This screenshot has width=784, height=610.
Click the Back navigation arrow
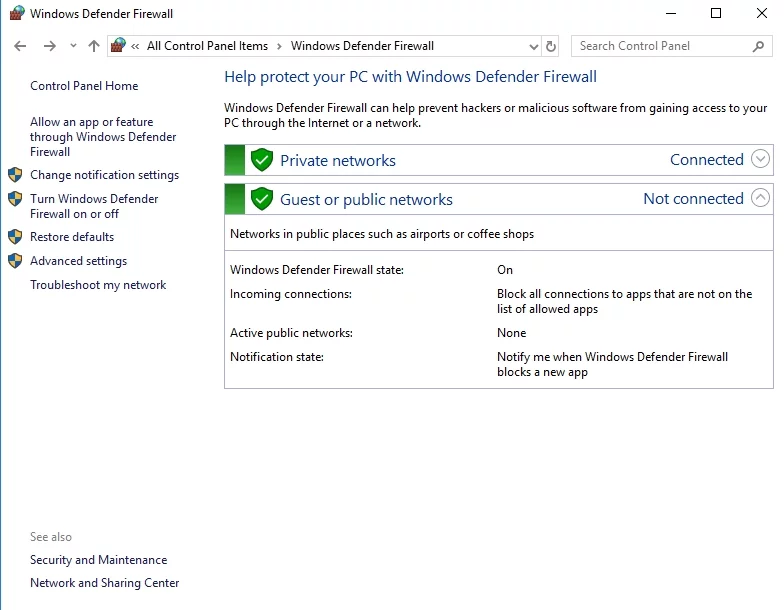pos(20,46)
